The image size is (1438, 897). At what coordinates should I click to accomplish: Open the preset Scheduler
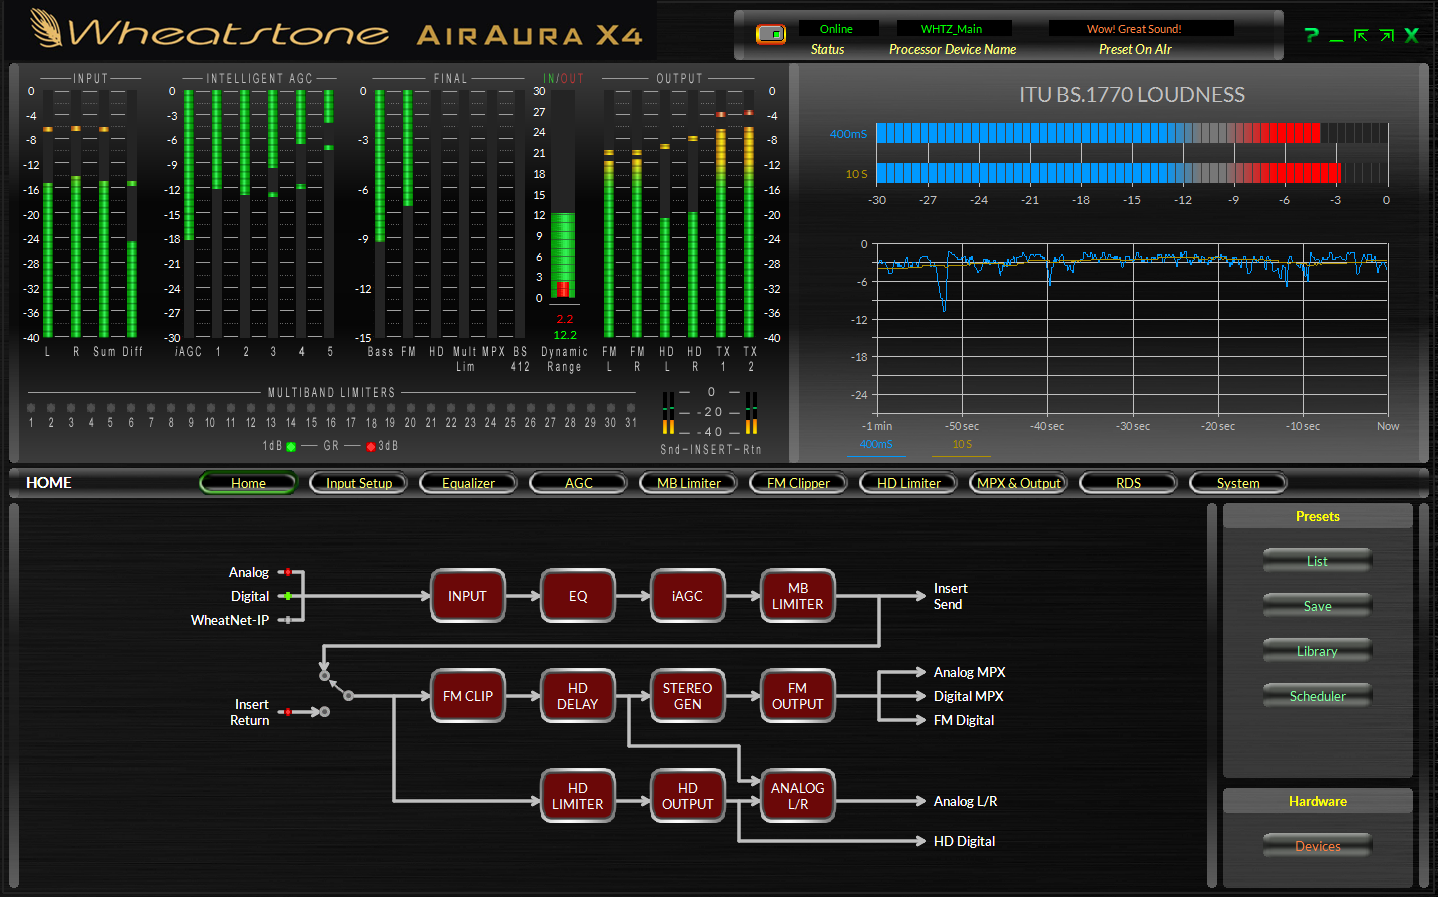1316,695
